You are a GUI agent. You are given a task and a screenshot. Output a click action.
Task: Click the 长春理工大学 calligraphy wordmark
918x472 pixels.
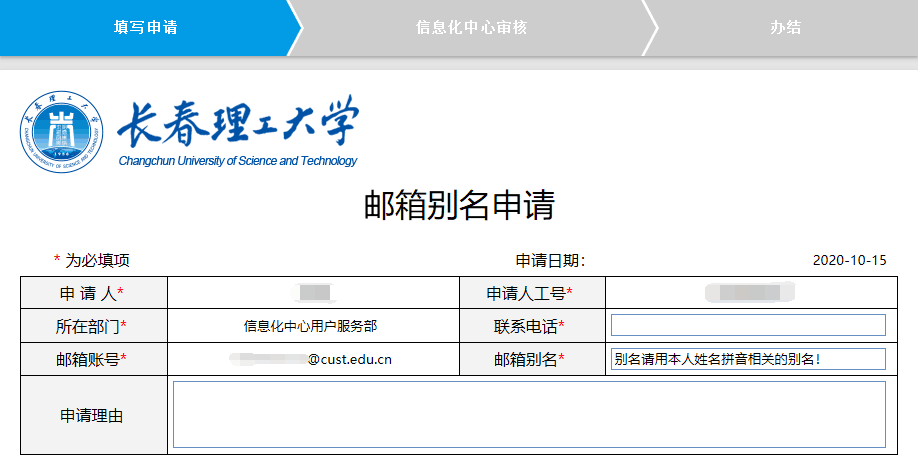tap(236, 124)
